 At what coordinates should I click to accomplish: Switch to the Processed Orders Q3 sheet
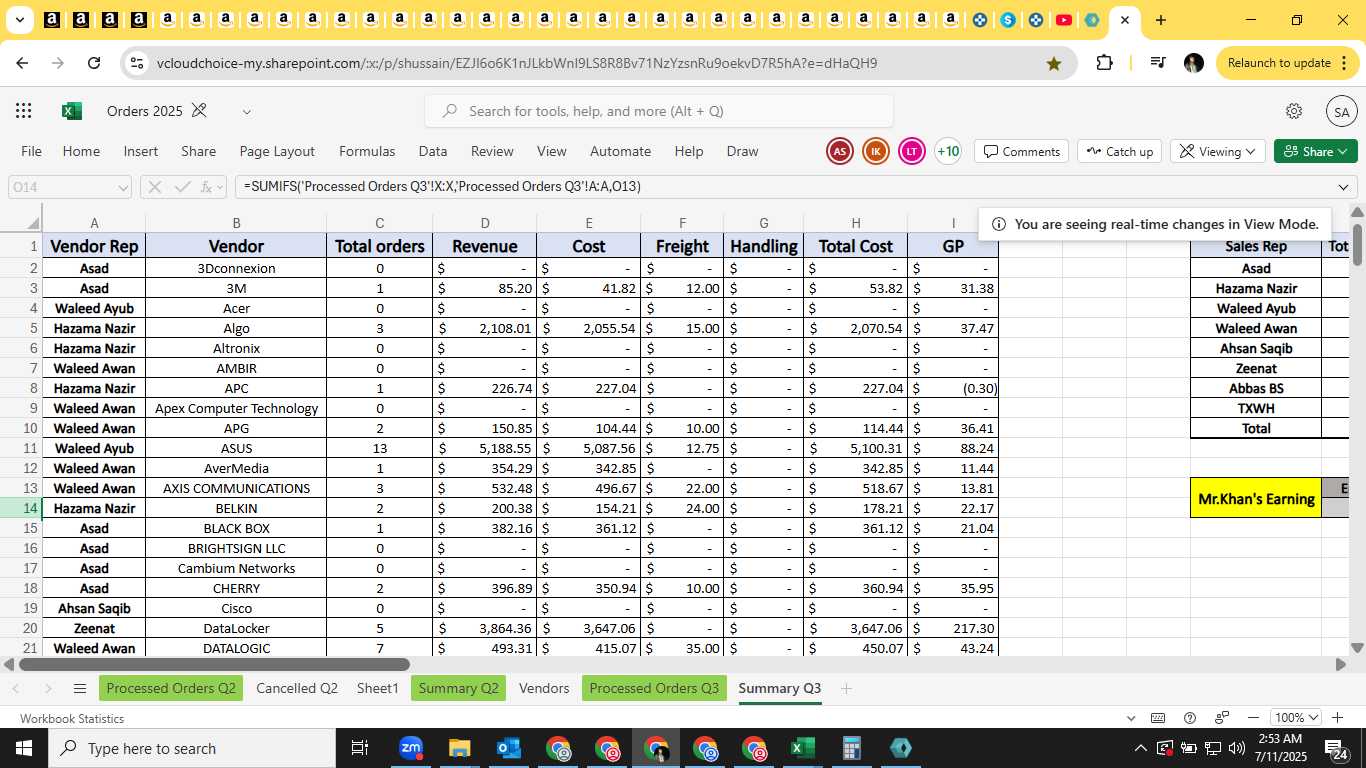tap(654, 688)
